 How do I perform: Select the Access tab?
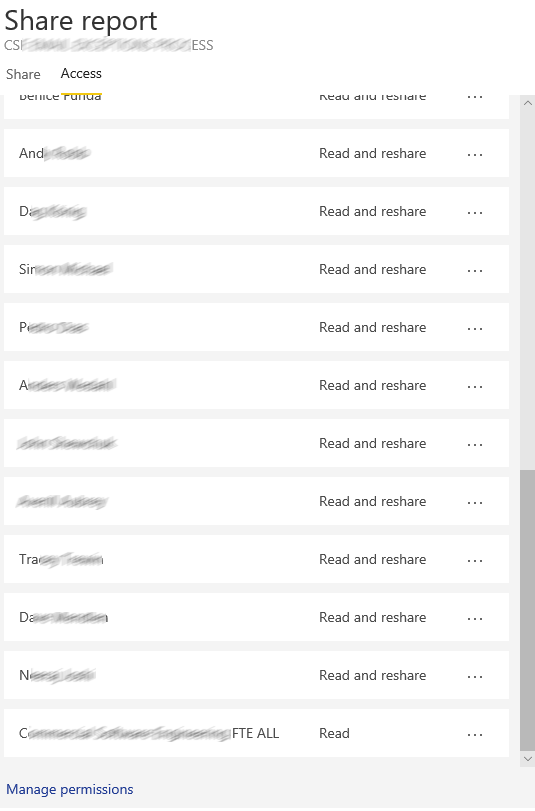81,73
